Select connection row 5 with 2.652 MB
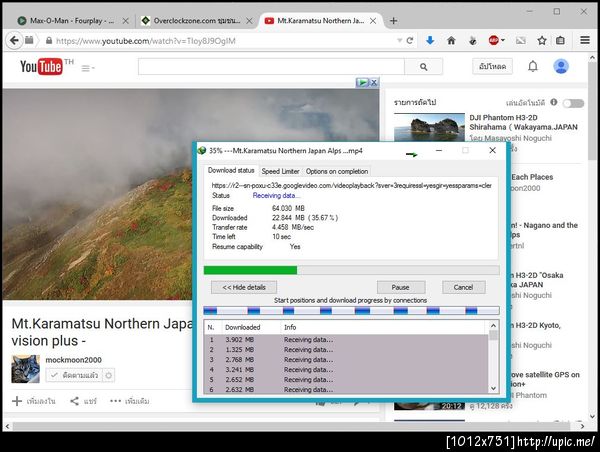 click(346, 379)
